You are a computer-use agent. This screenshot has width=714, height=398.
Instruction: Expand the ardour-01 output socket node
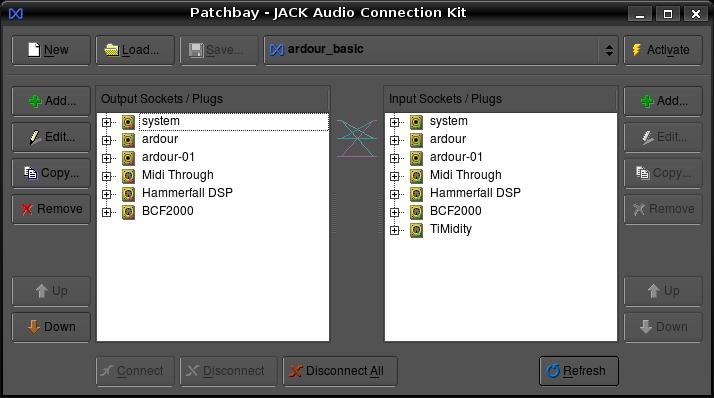coord(107,158)
